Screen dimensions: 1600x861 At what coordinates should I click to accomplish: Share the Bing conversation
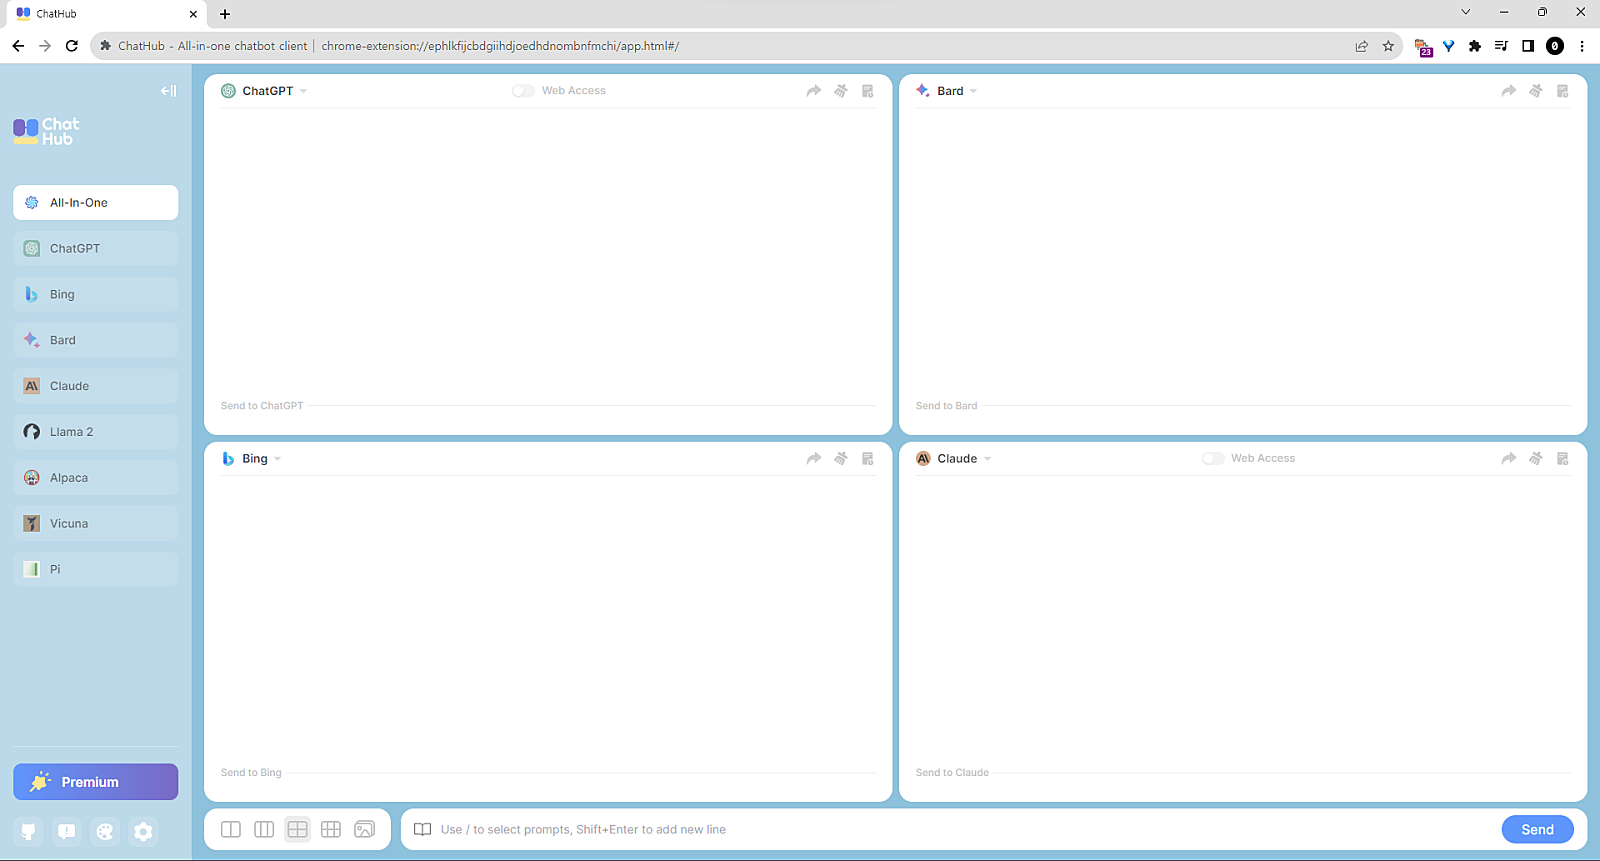click(814, 459)
